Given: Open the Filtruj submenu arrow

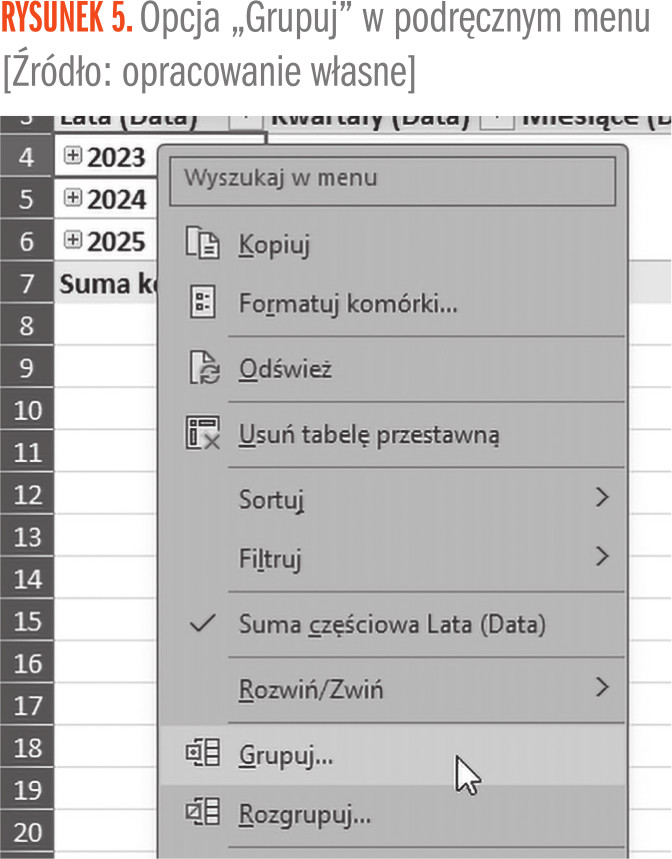Looking at the screenshot, I should click(601, 556).
